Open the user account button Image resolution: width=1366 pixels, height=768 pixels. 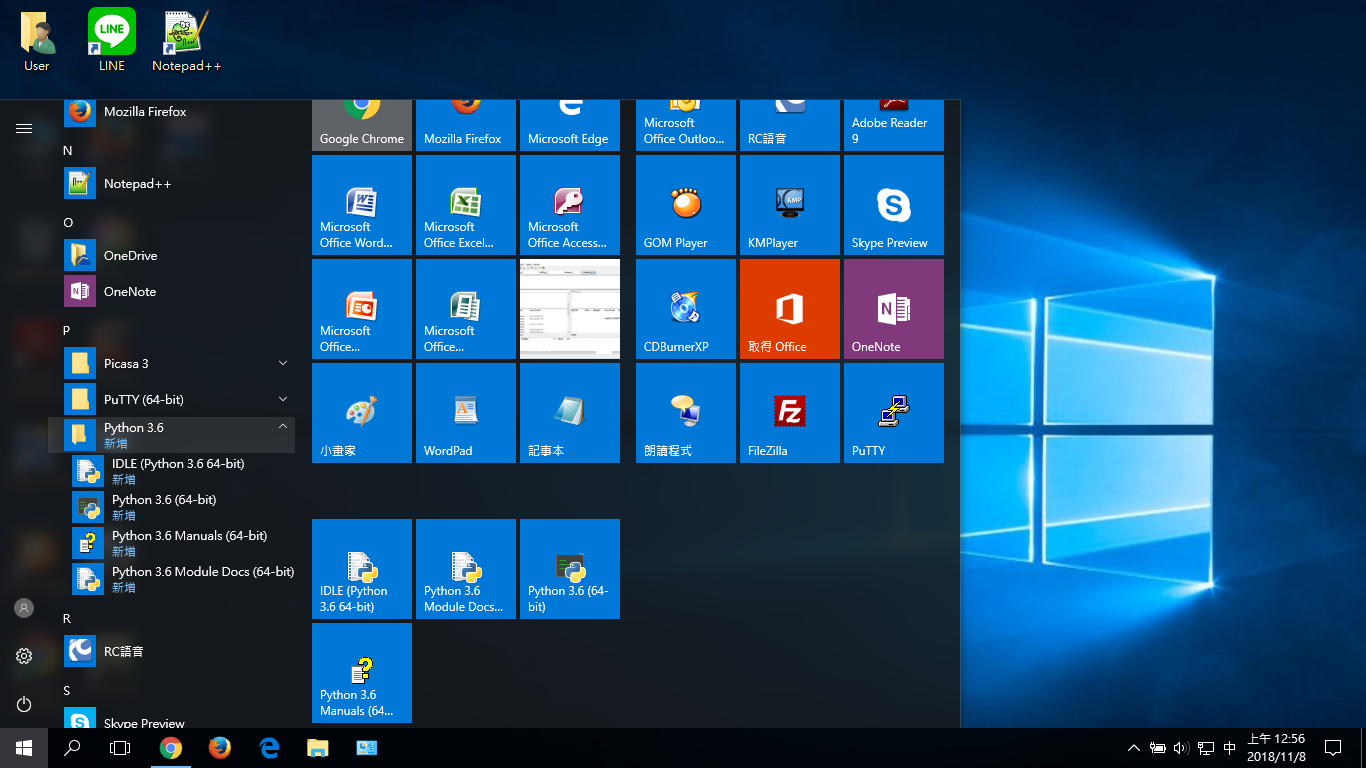point(24,608)
